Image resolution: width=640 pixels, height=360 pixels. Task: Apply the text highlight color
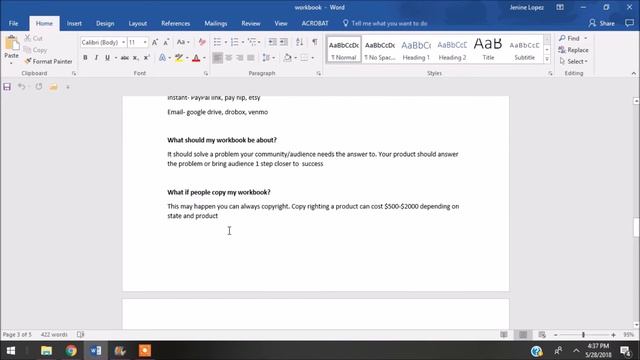click(x=179, y=58)
